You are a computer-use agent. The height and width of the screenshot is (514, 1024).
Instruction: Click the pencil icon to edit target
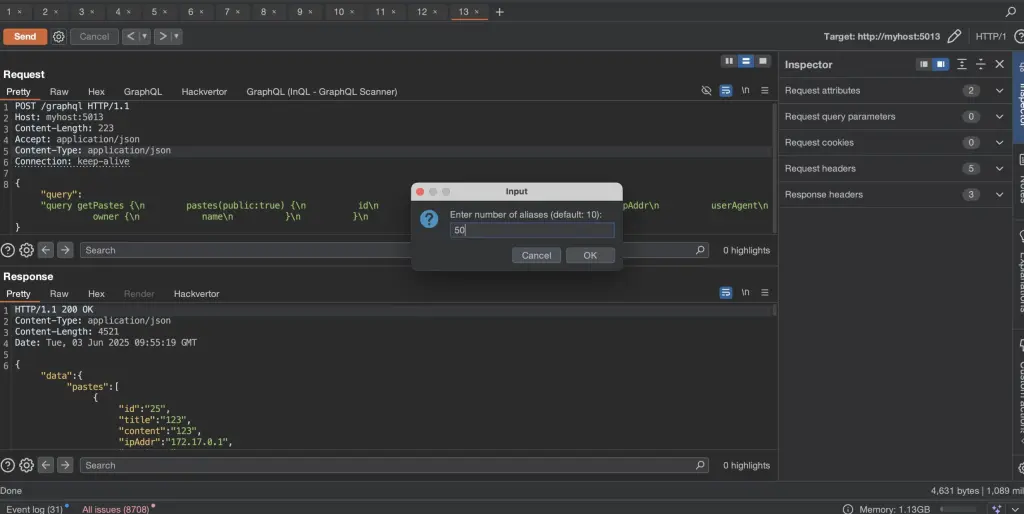(954, 37)
